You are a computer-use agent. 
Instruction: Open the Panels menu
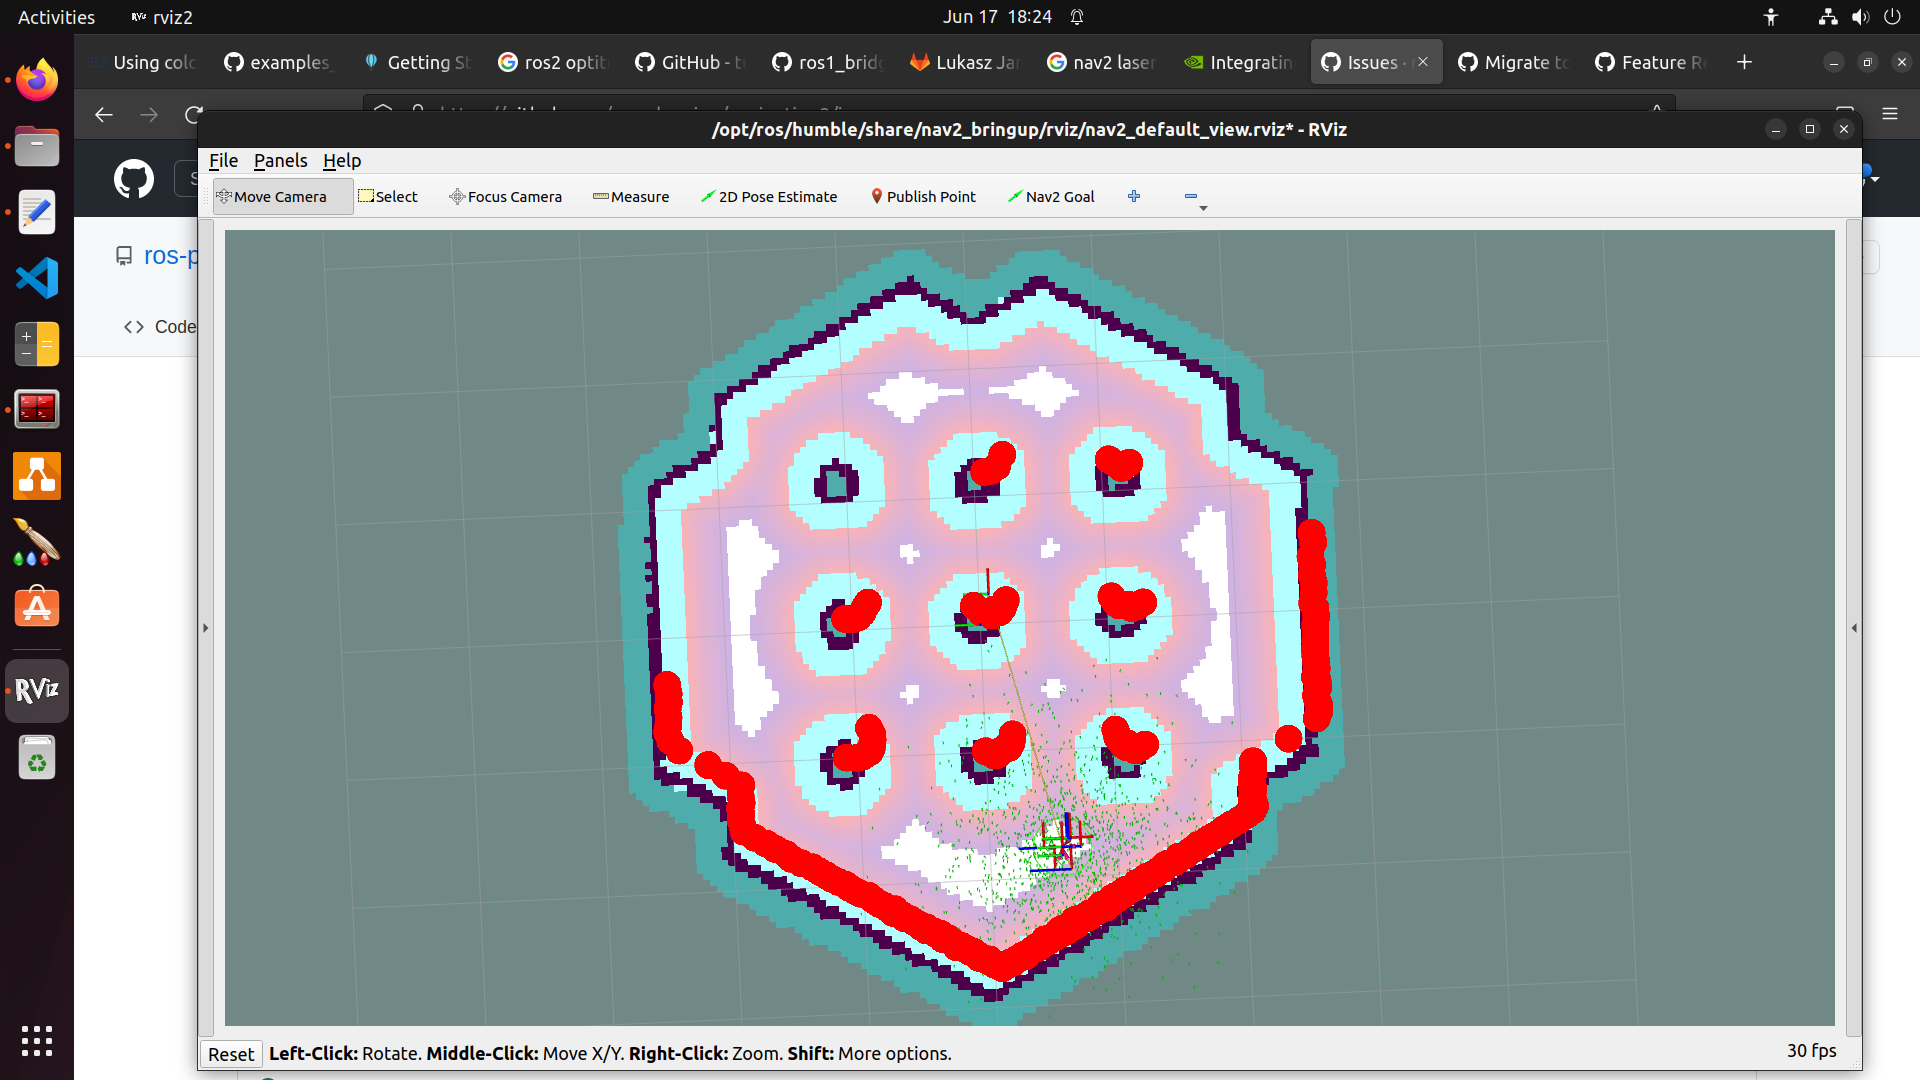click(280, 160)
